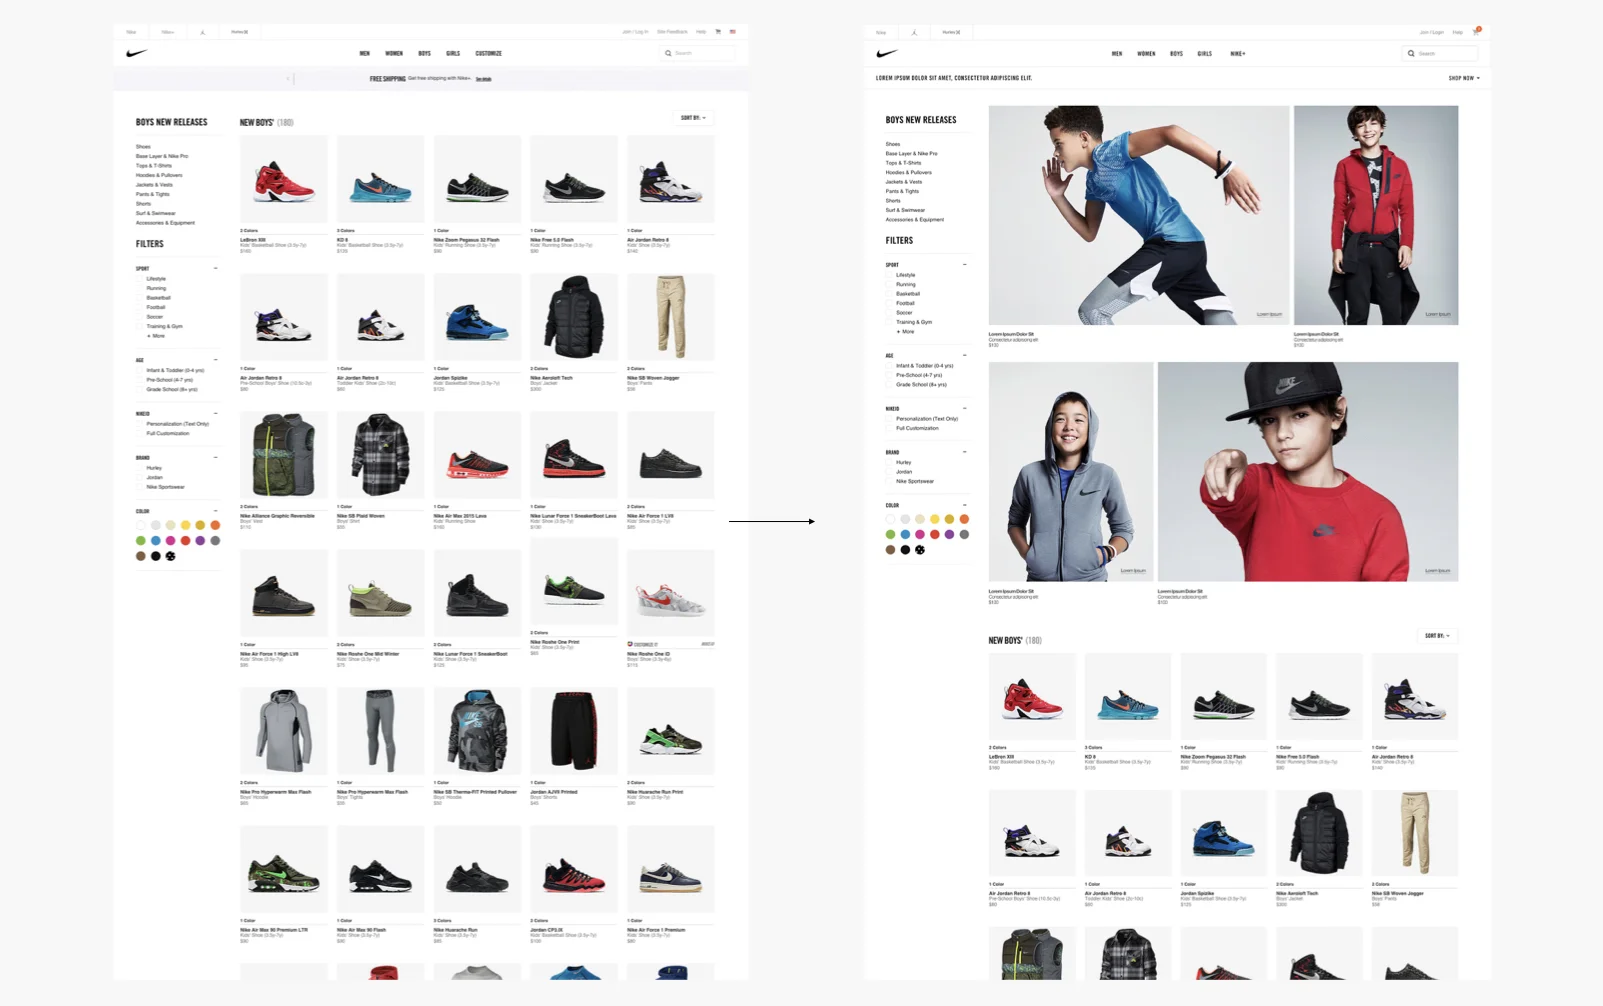This screenshot has height=1006, width=1603.
Task: Click the search magnifier icon on right page
Action: click(1411, 54)
